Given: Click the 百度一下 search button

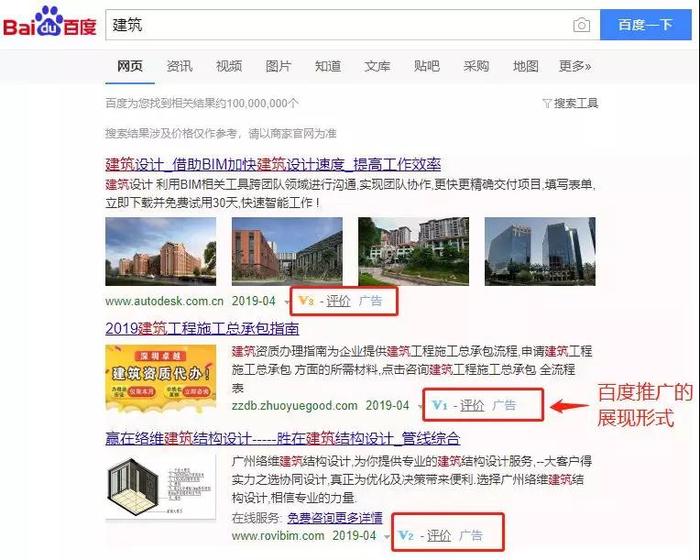Looking at the screenshot, I should (x=646, y=25).
